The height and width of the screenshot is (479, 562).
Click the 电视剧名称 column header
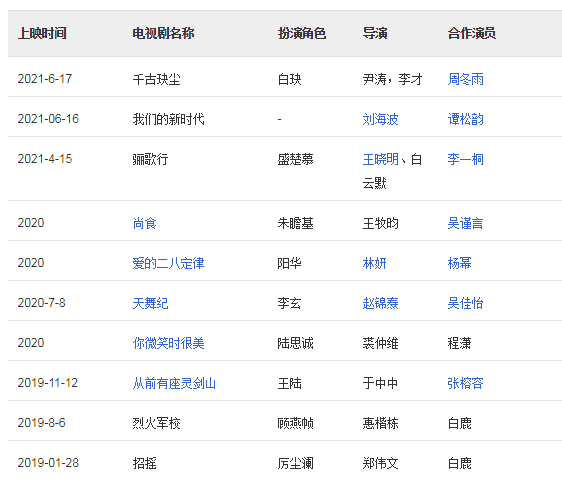pyautogui.click(x=163, y=33)
